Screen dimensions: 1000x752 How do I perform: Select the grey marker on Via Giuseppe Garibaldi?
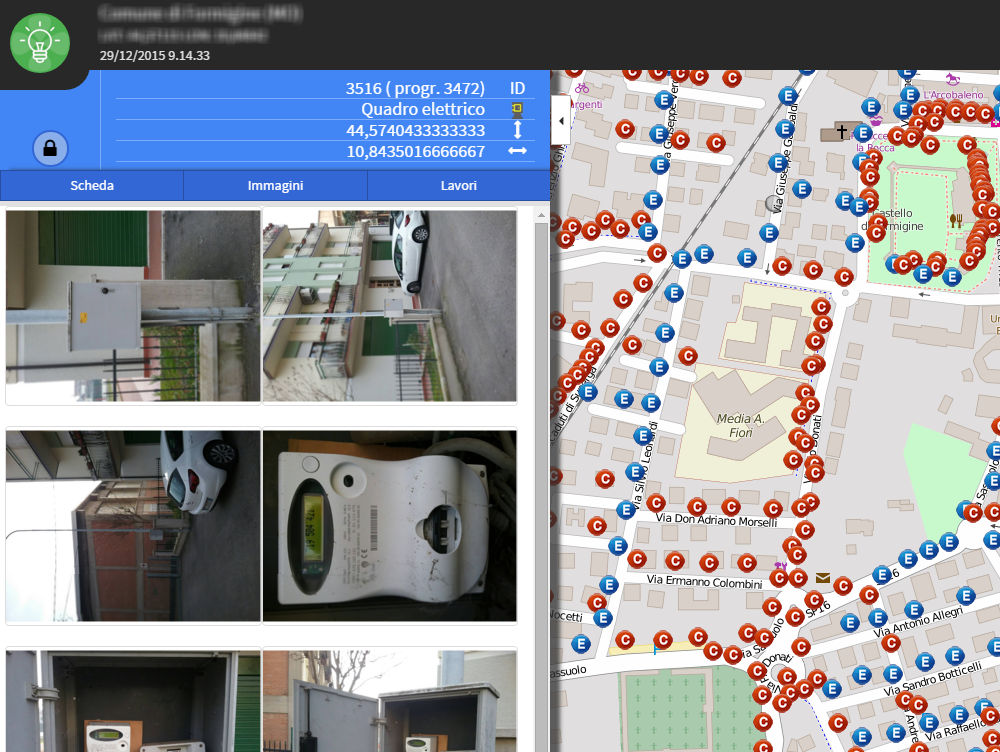[772, 204]
